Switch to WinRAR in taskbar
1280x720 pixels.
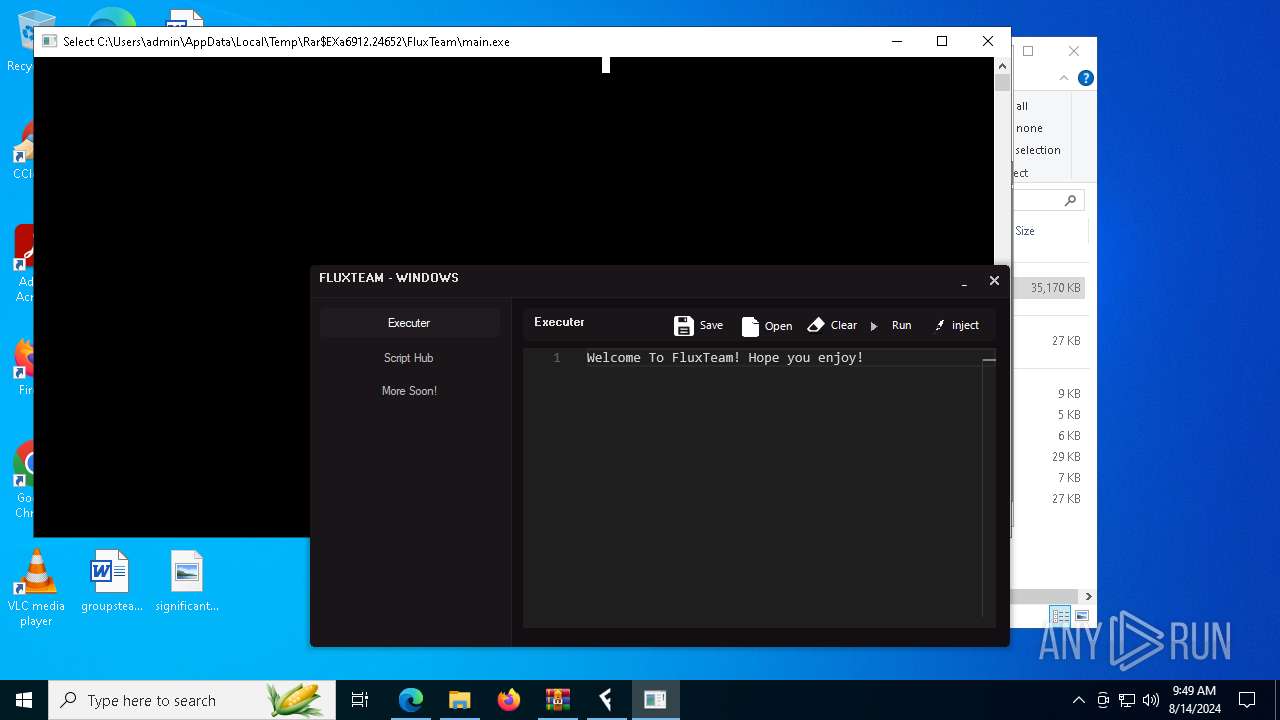(x=558, y=700)
